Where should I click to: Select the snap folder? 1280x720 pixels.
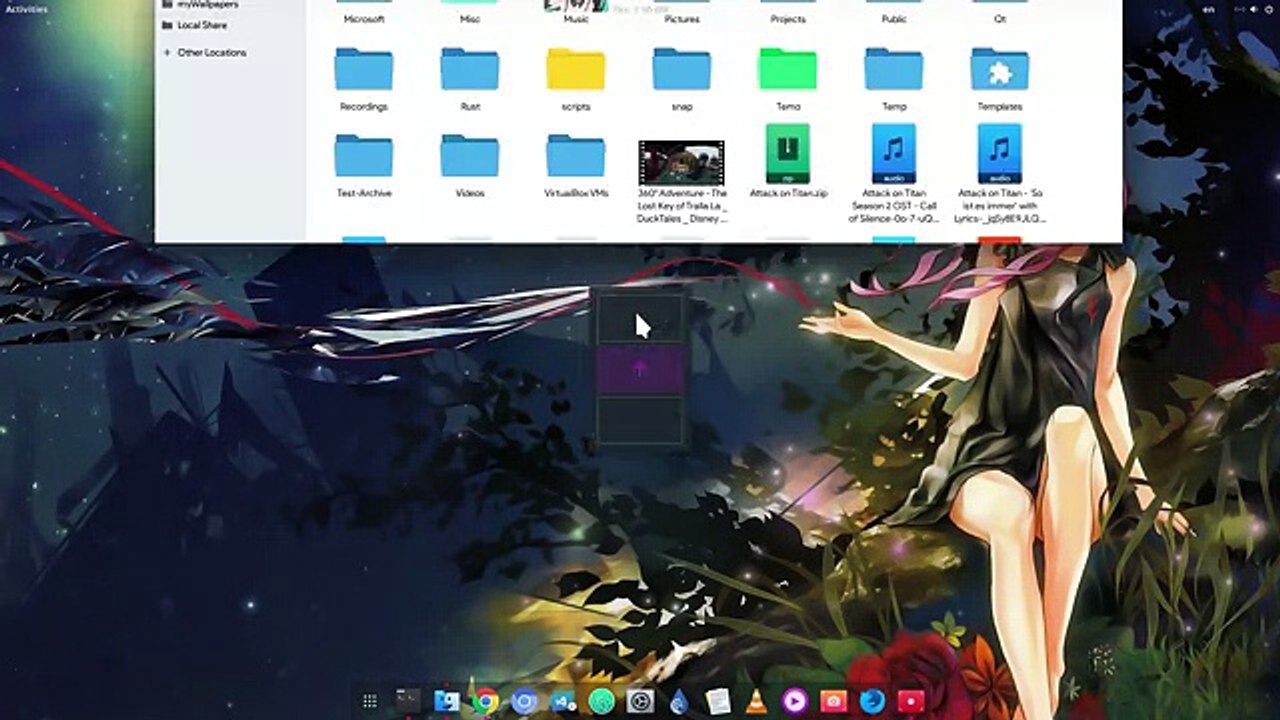[682, 78]
